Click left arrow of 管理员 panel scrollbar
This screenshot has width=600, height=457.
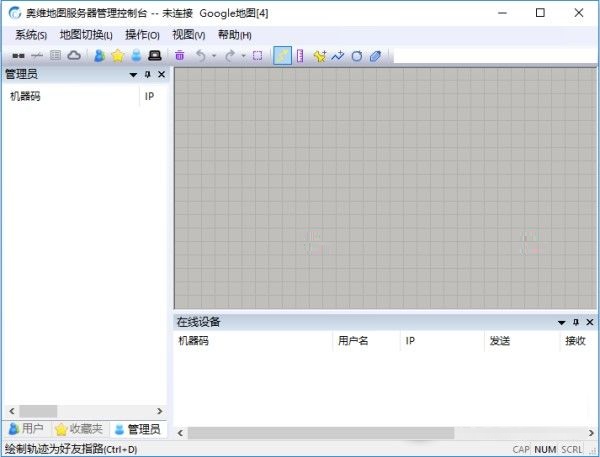click(x=12, y=411)
